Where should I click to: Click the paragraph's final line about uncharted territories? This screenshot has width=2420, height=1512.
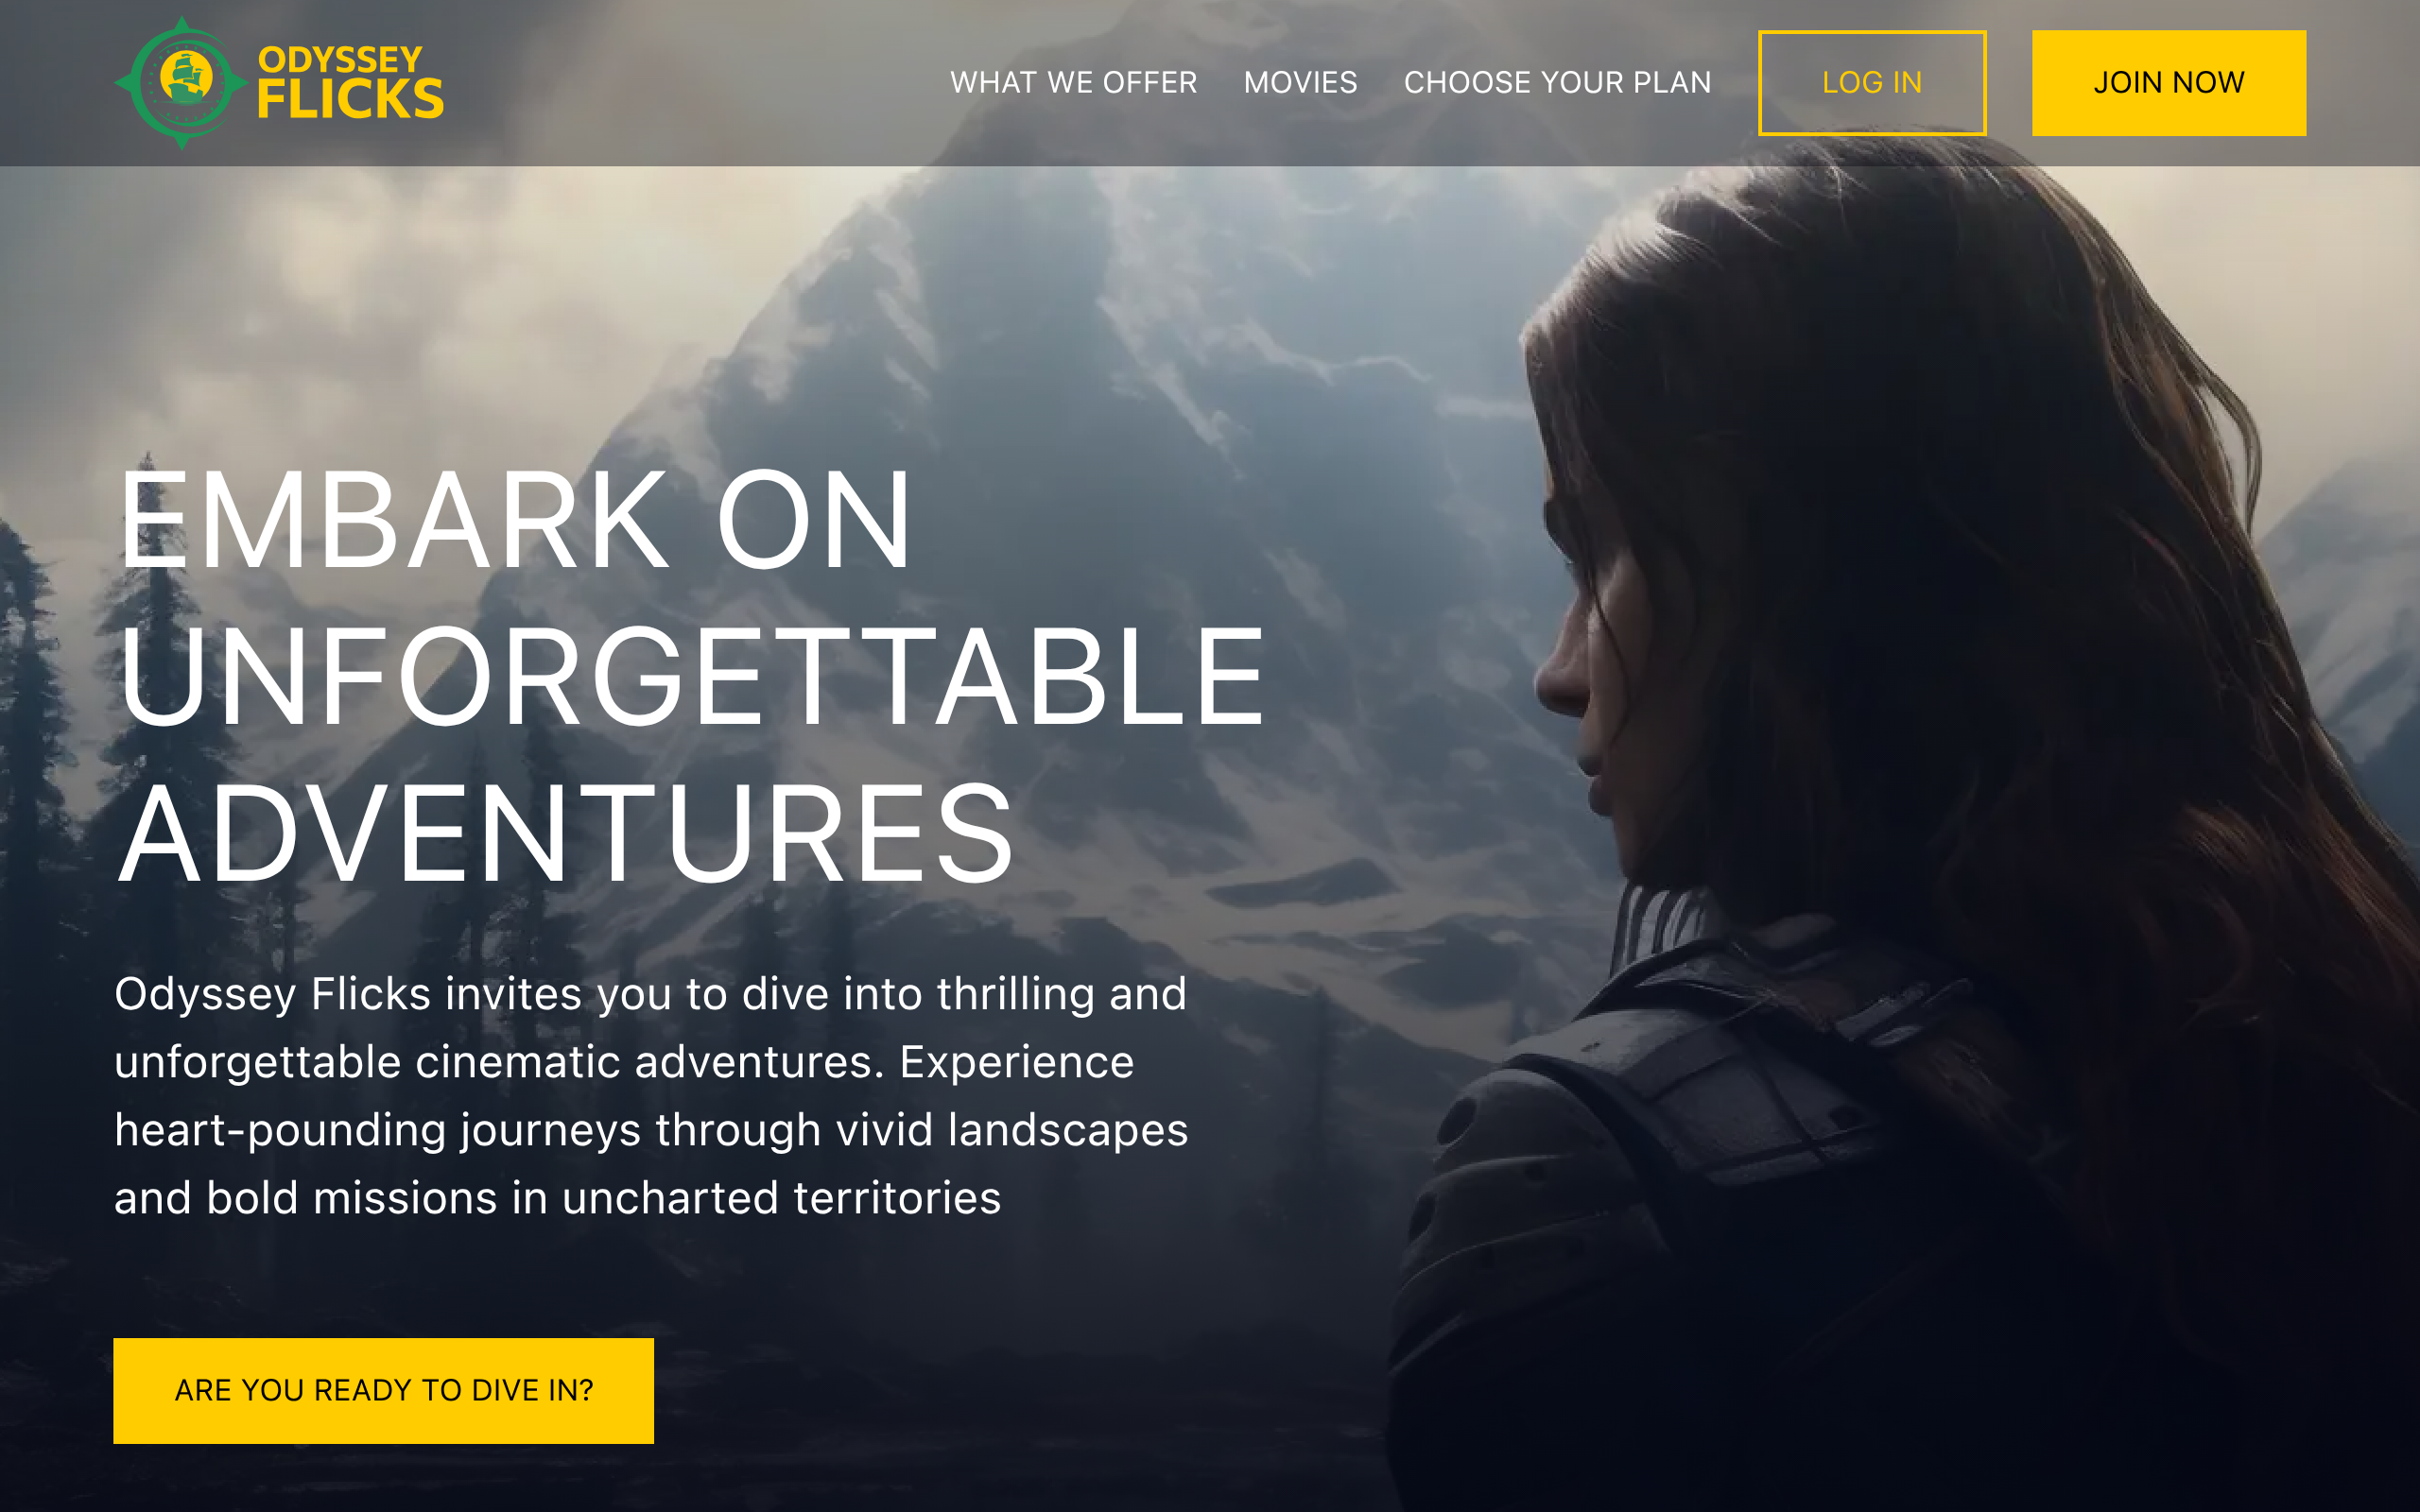557,1197
